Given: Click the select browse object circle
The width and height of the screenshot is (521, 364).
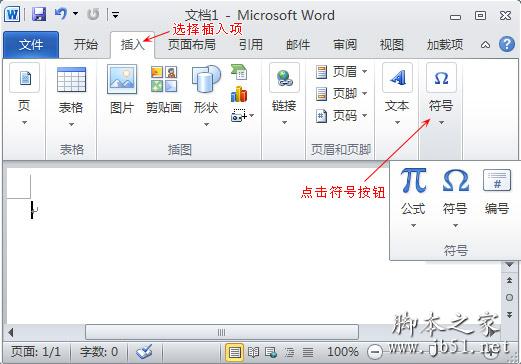Looking at the screenshot, I should coord(509,297).
